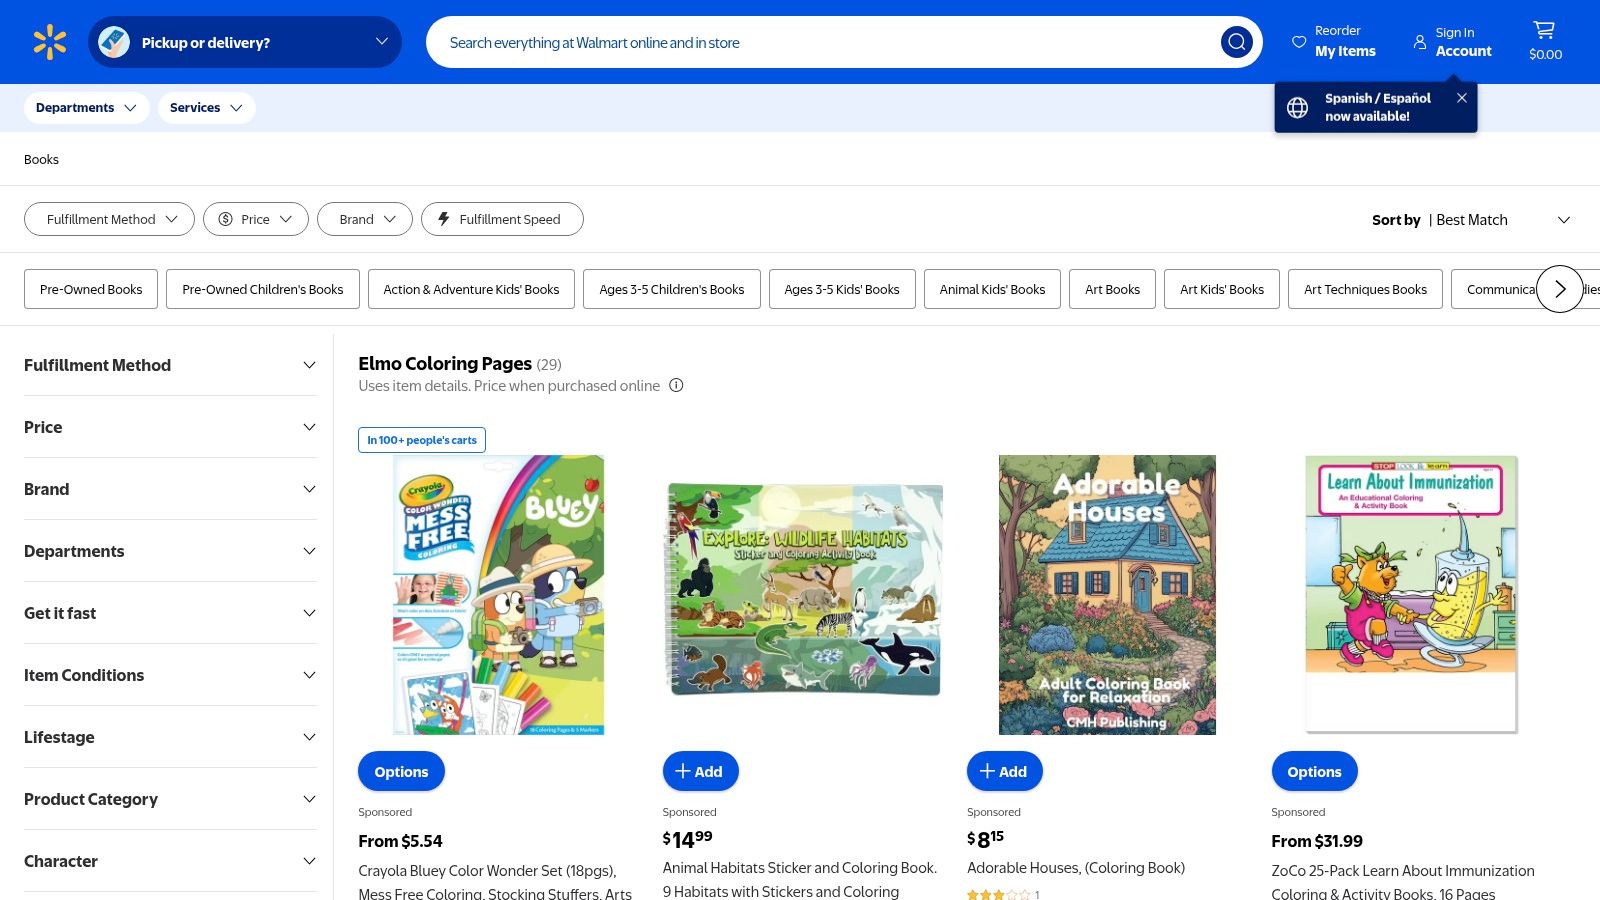Dismiss the Spanish/Español notification banner

(1461, 98)
